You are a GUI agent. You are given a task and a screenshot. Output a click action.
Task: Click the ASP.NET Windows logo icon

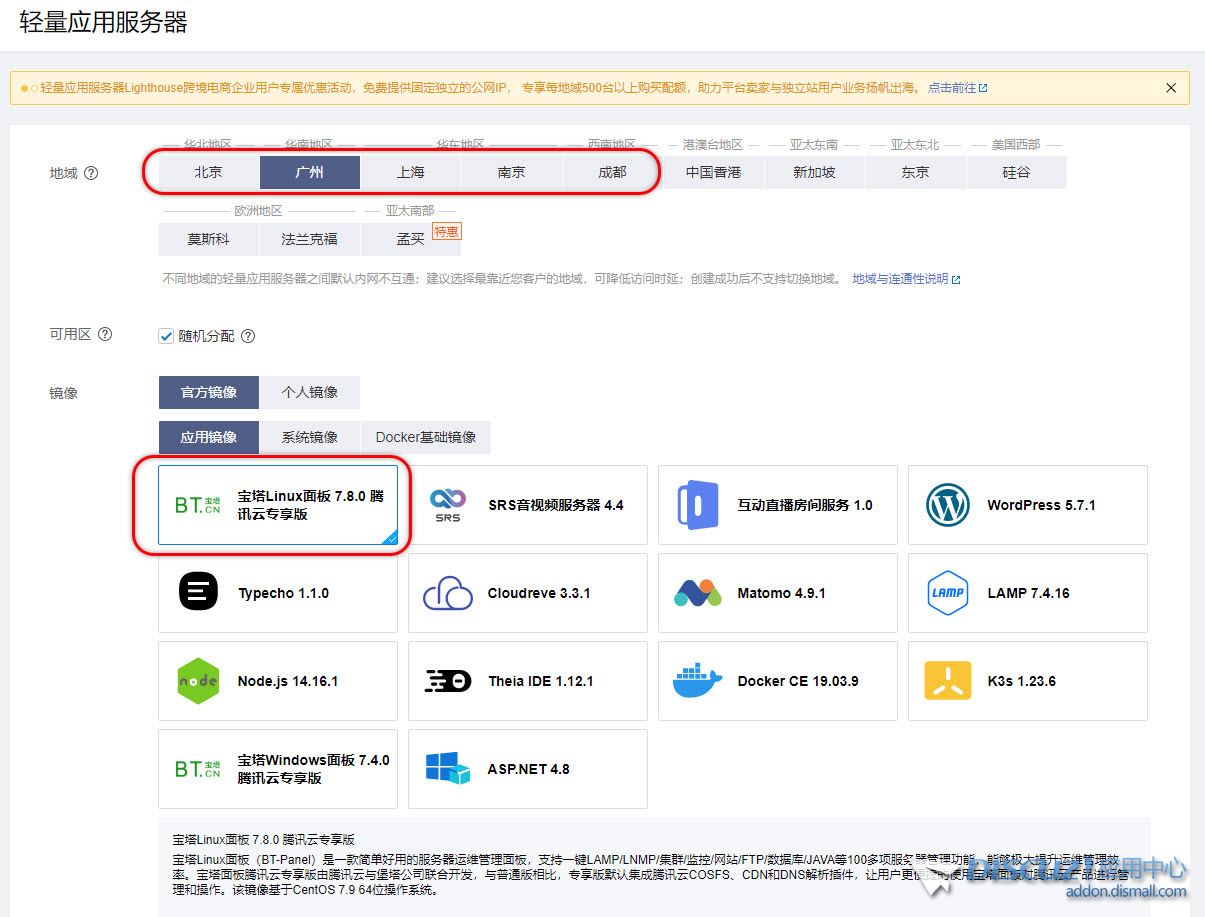[x=447, y=769]
